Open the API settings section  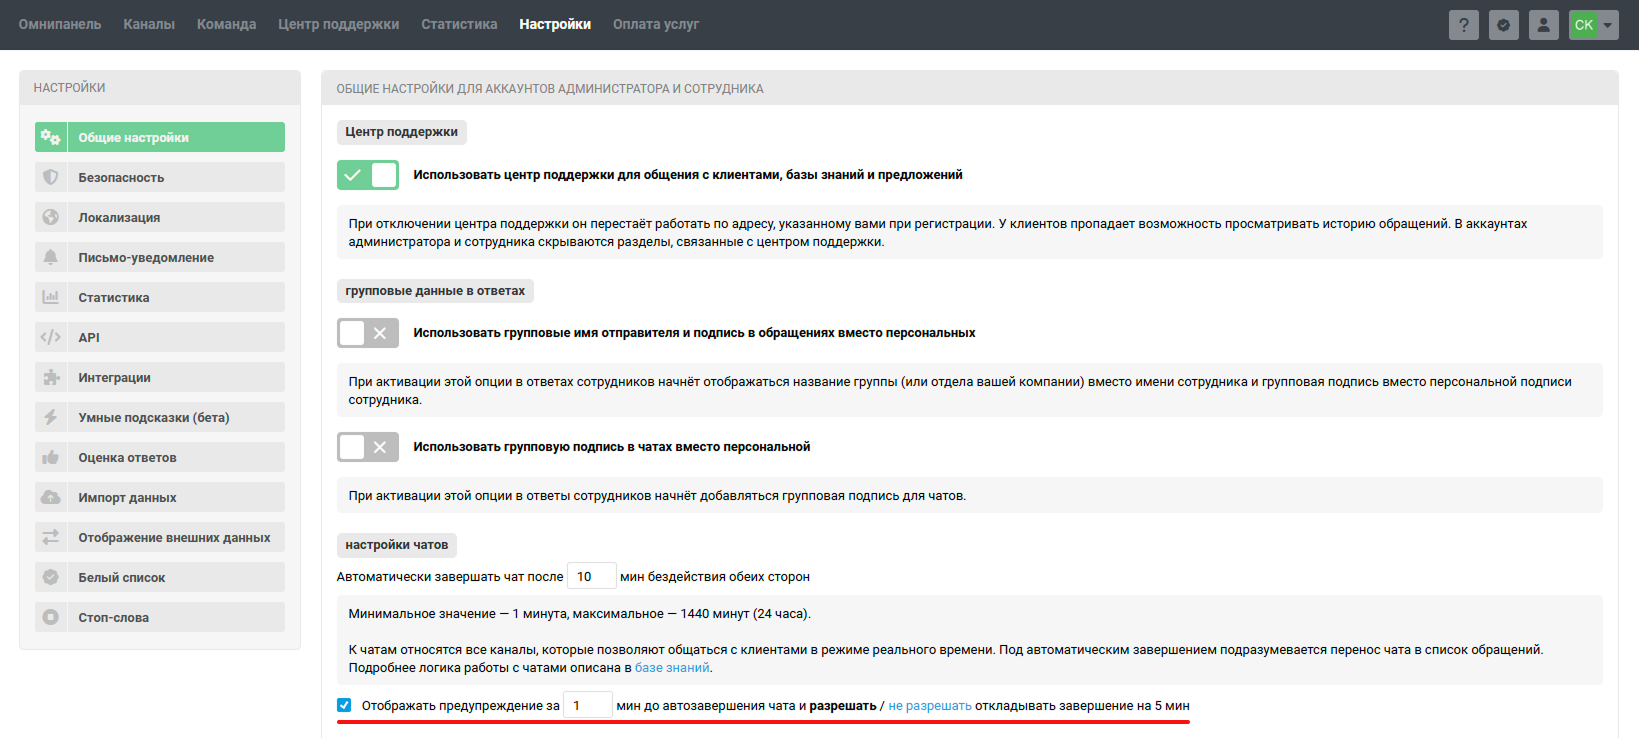point(160,337)
